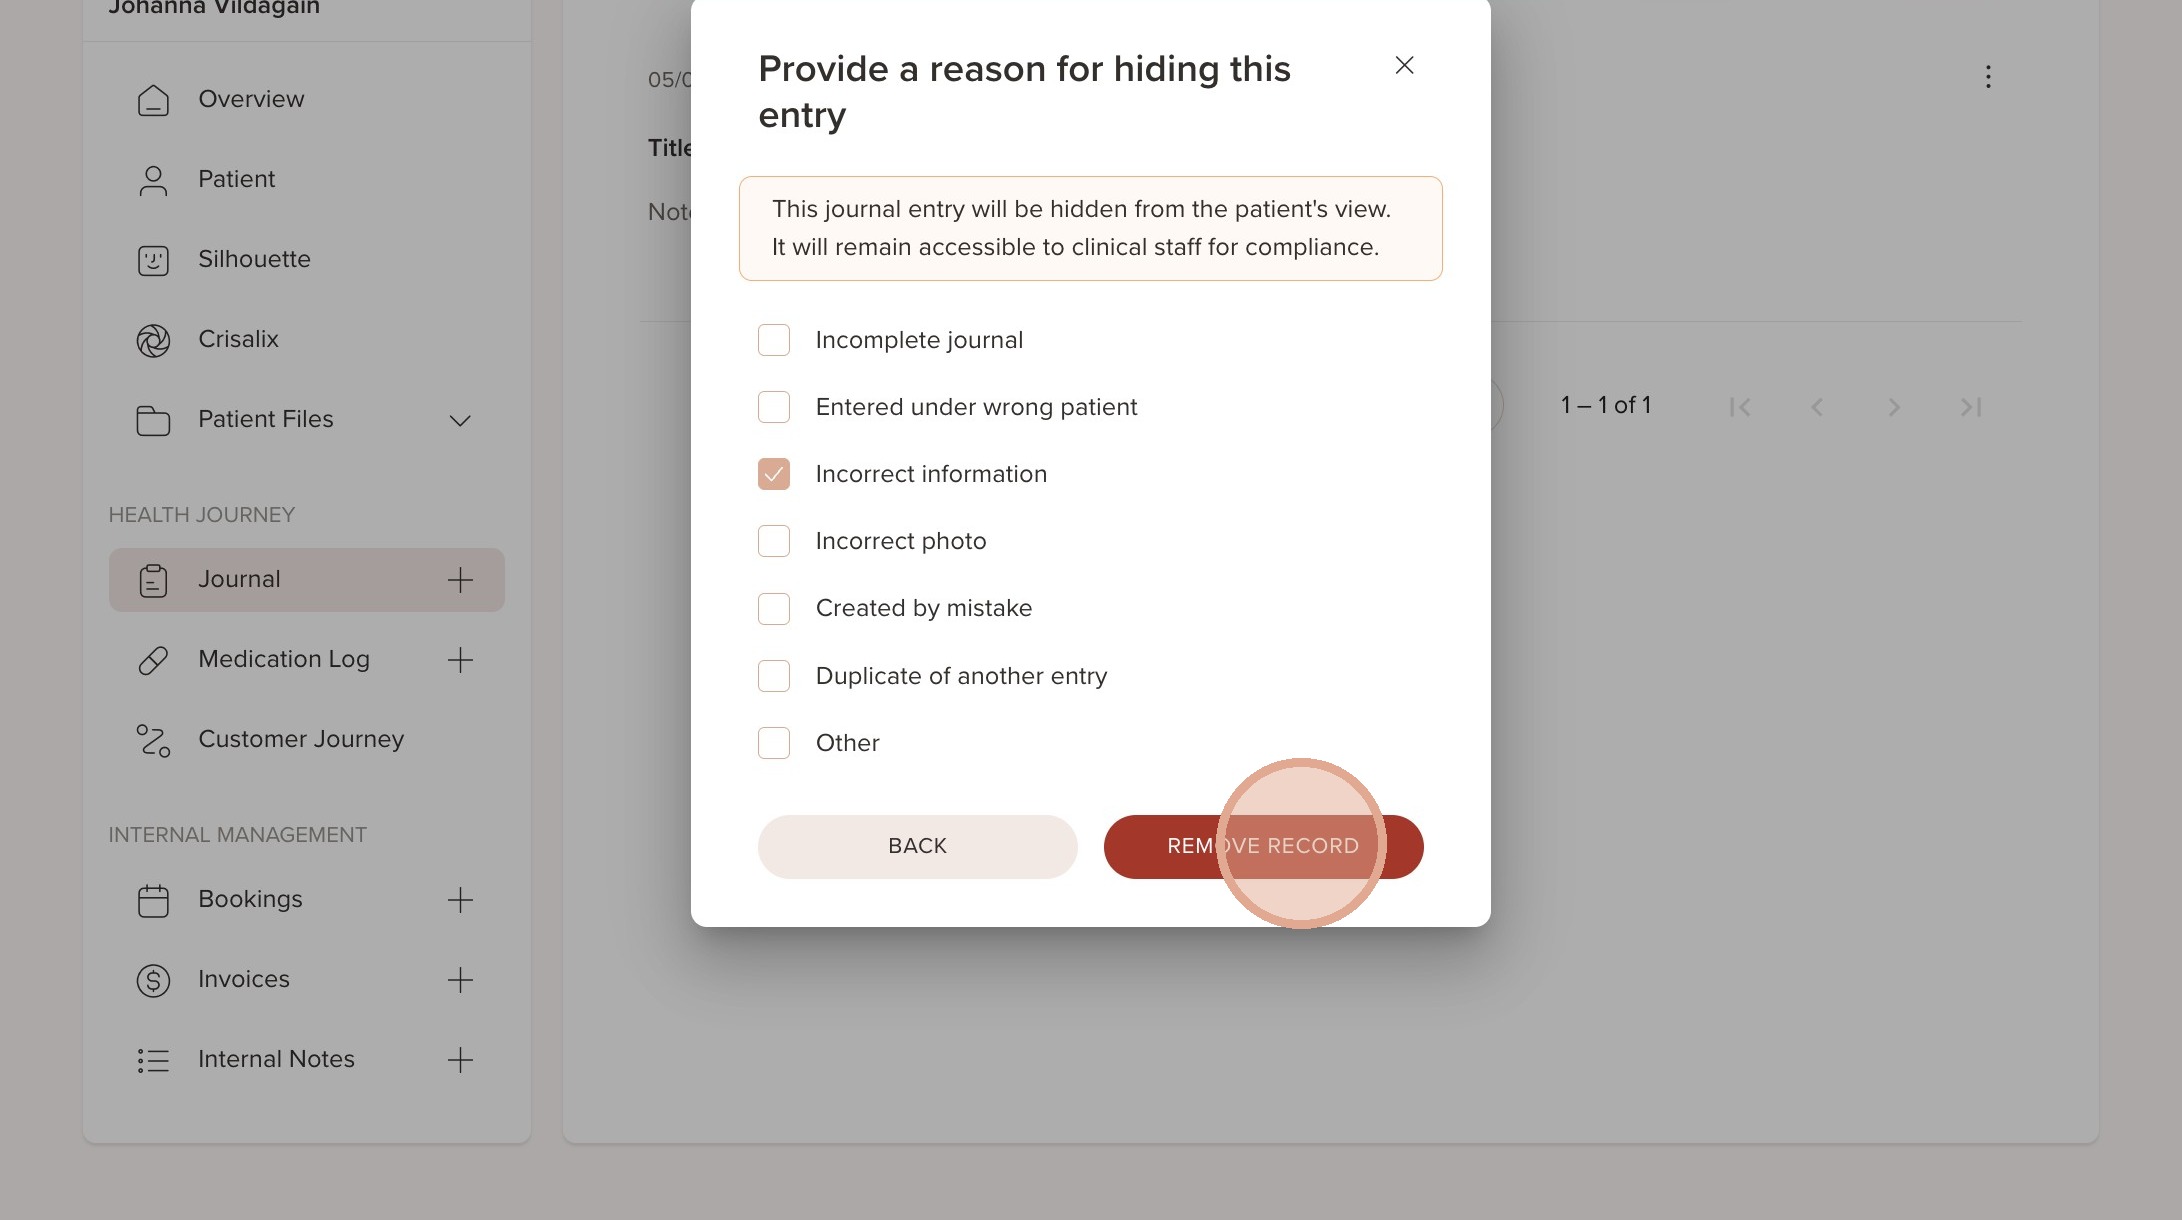Click the plus icon beside Bookings

tap(460, 900)
